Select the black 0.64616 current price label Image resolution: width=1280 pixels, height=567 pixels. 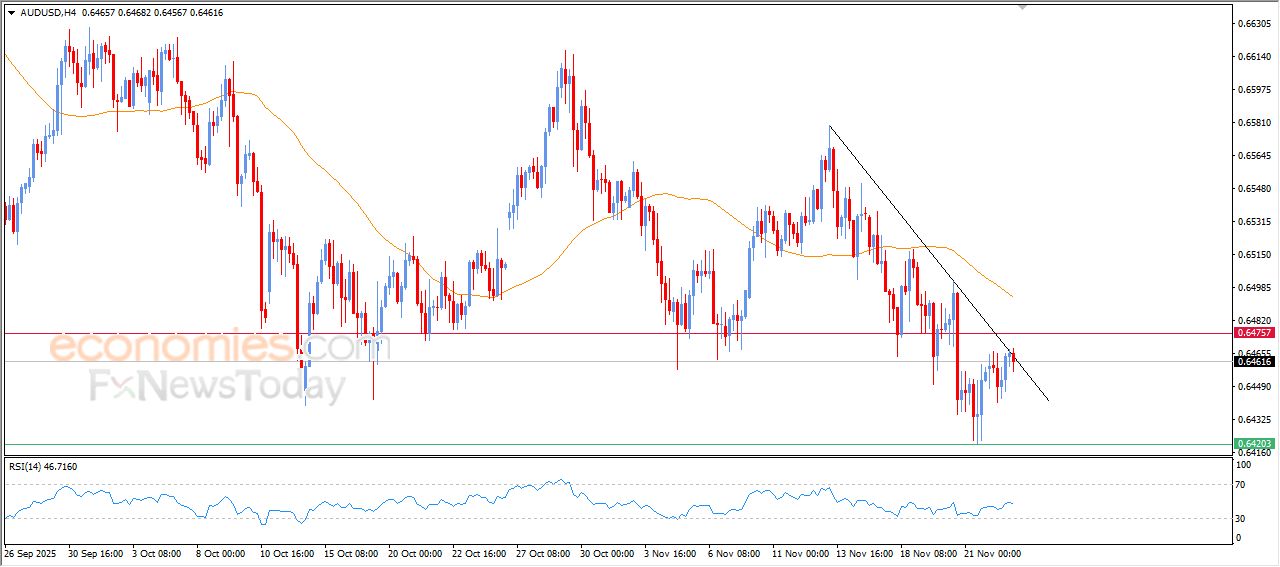(1254, 362)
